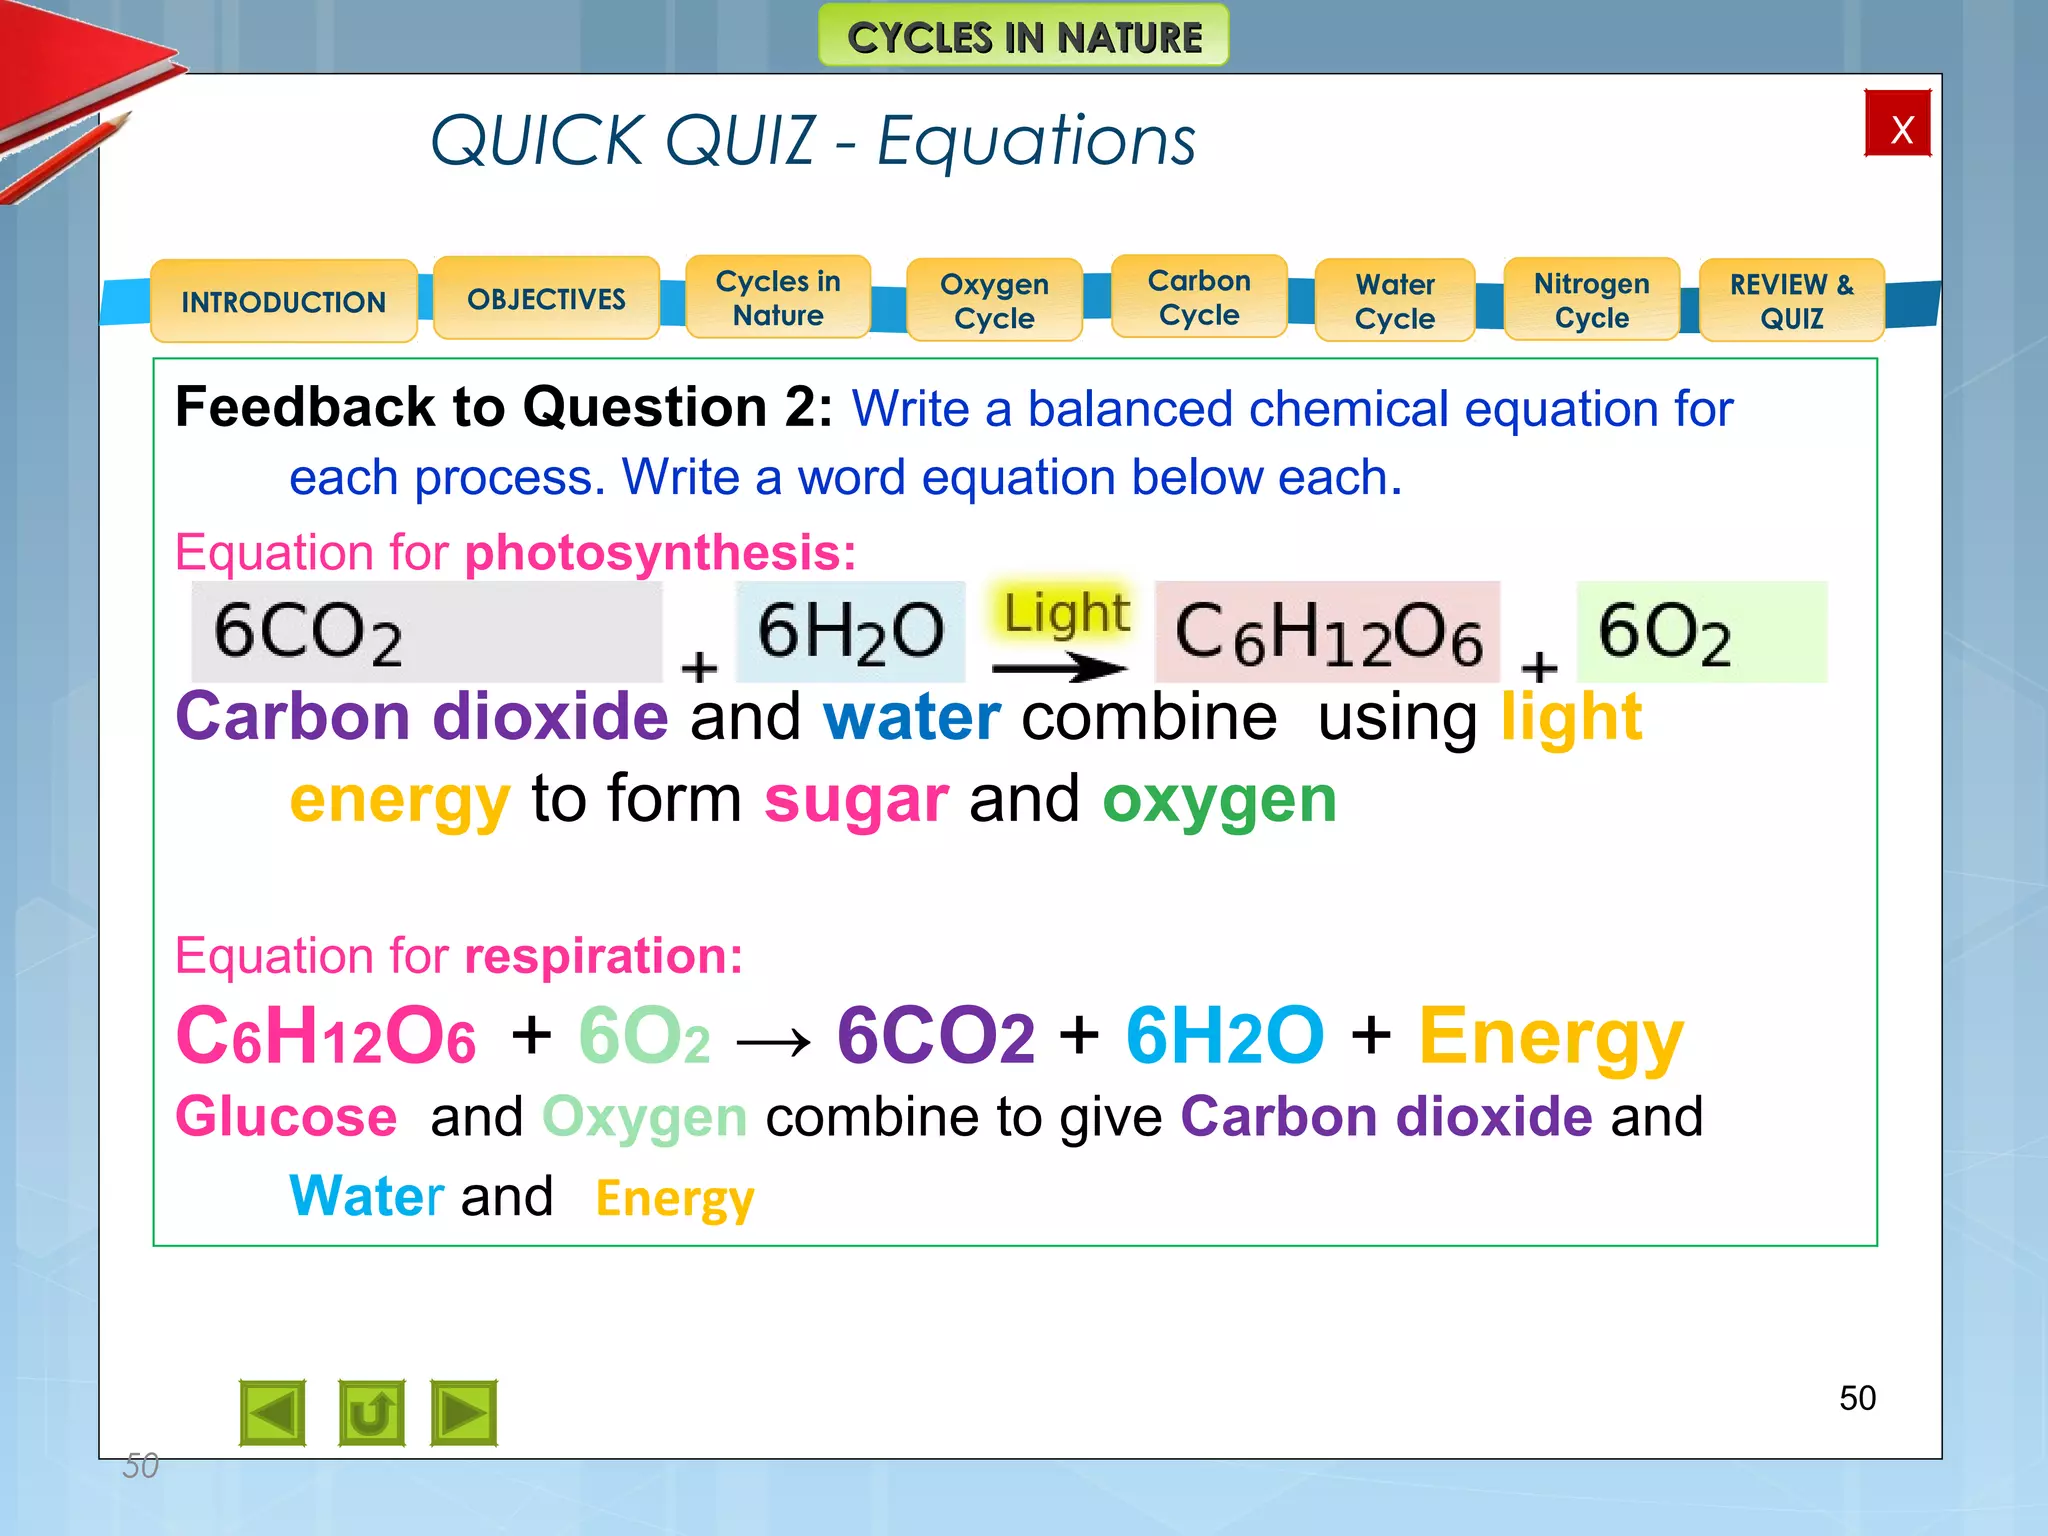Click the pink word 'sugar'

(857, 800)
